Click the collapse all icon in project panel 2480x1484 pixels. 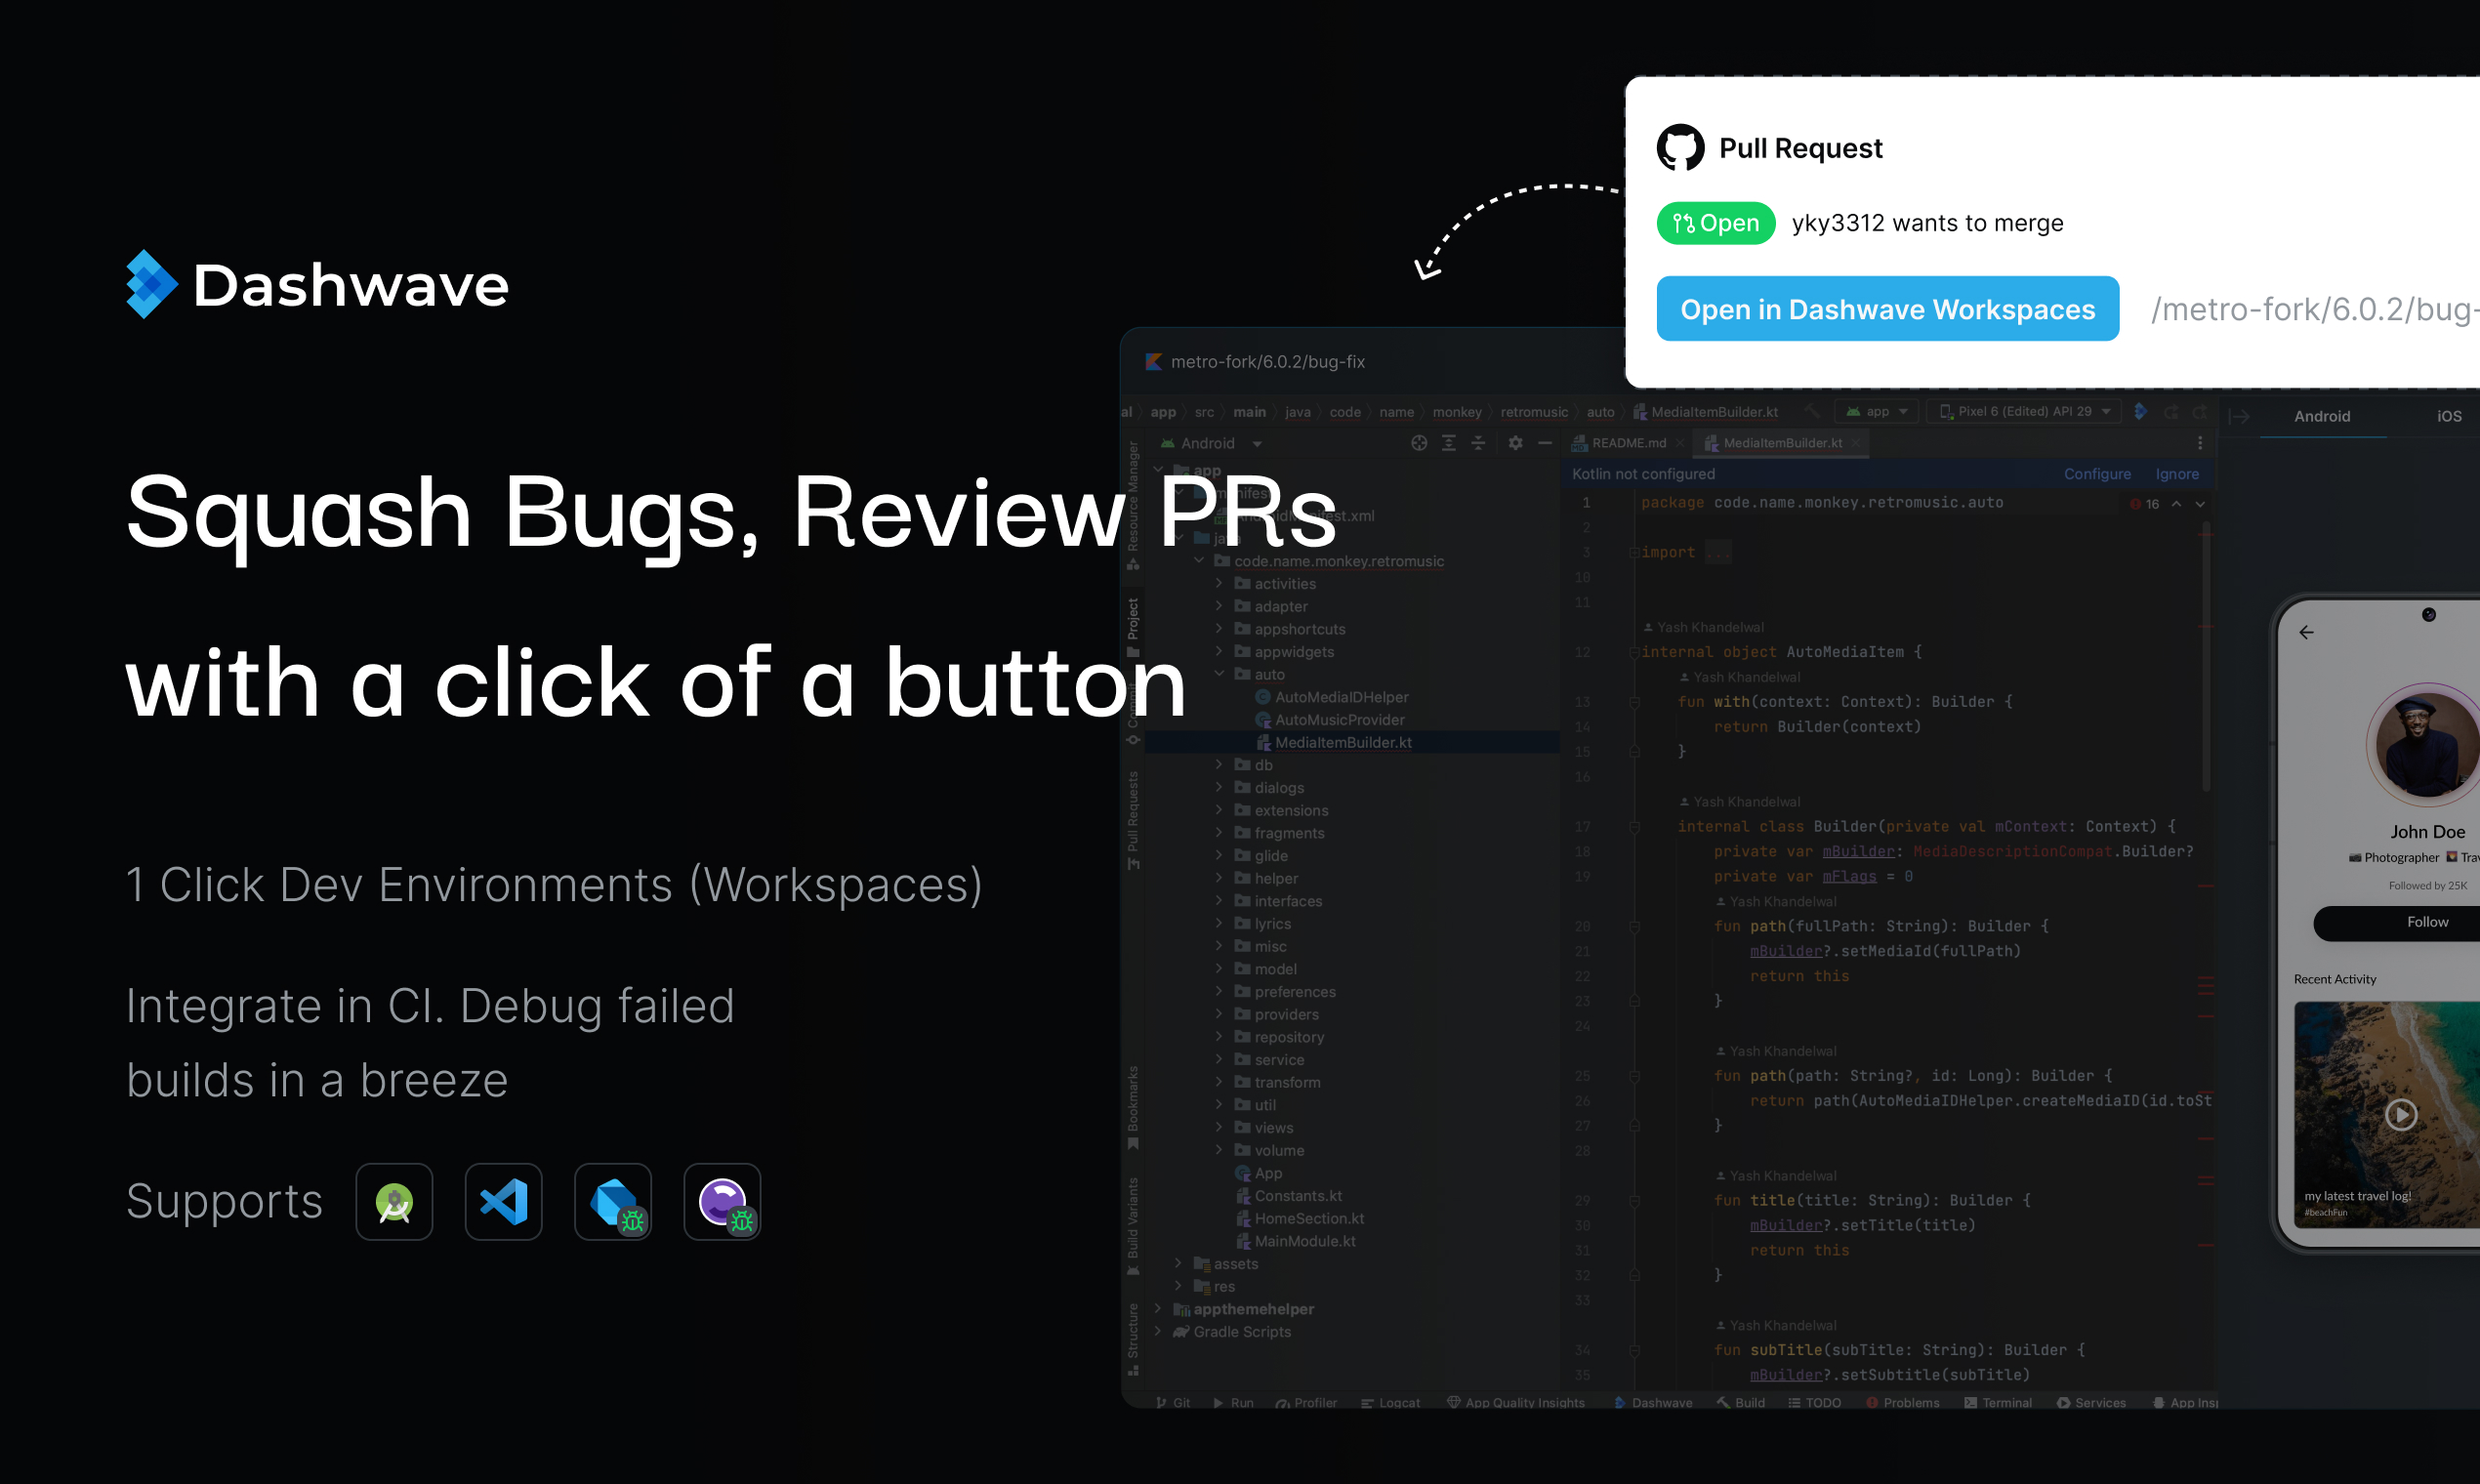click(x=1478, y=443)
